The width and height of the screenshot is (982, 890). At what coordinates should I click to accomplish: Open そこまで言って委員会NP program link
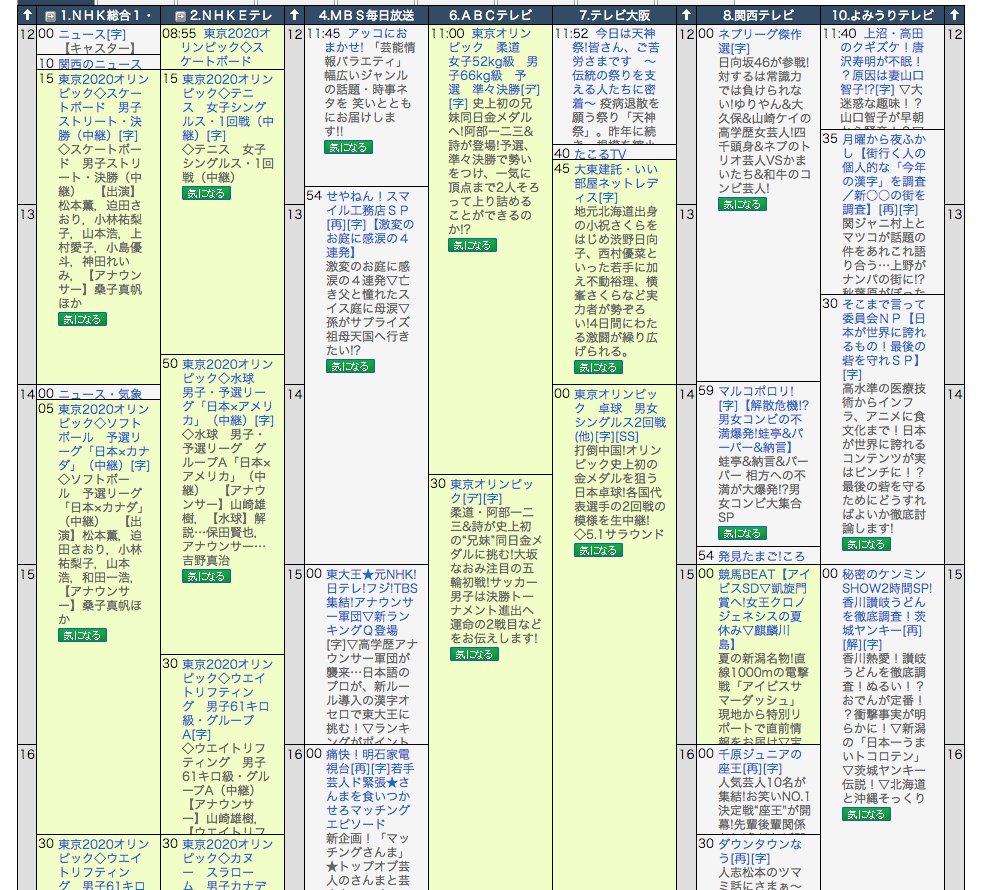click(x=884, y=339)
